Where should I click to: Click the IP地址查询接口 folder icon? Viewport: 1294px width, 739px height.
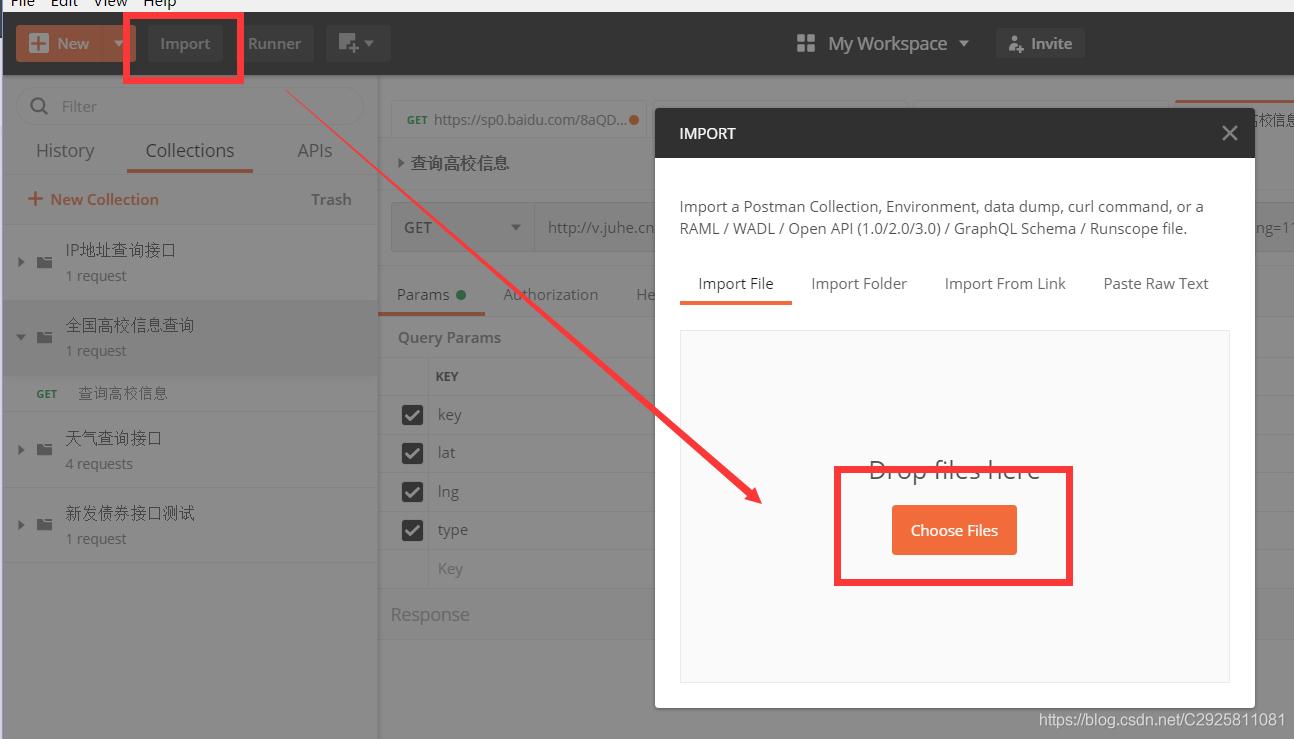pos(45,262)
